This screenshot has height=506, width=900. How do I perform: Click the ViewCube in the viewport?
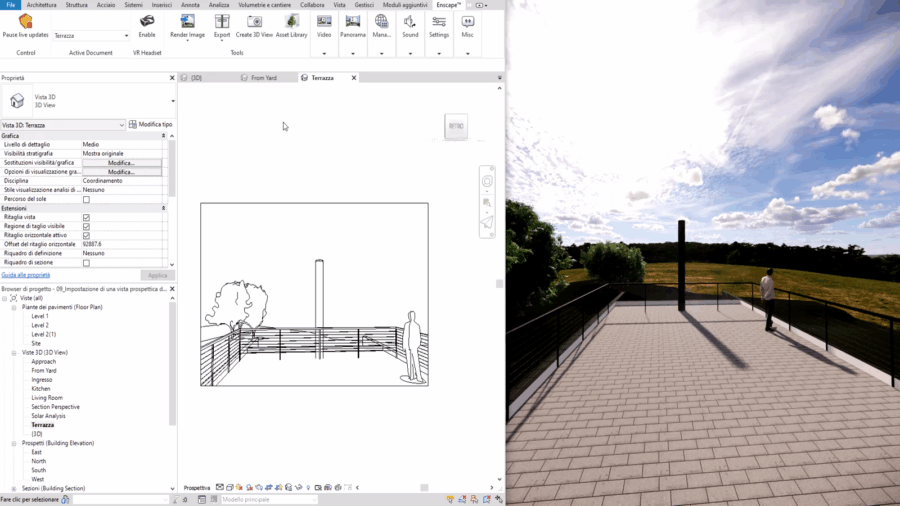456,126
